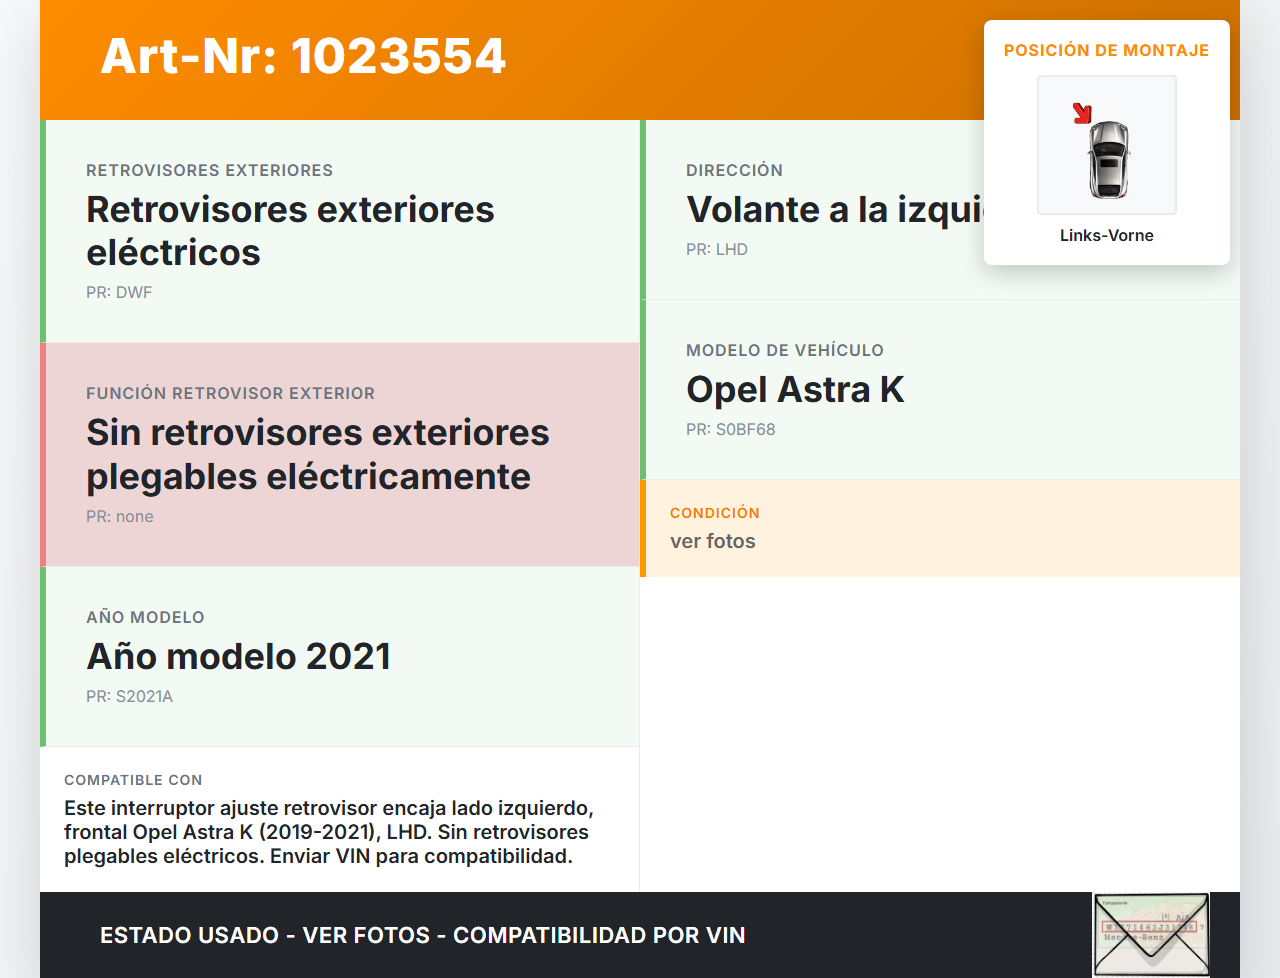Click the "Links-Vorne" caption
Screen dimensions: 1280x978
[1107, 235]
